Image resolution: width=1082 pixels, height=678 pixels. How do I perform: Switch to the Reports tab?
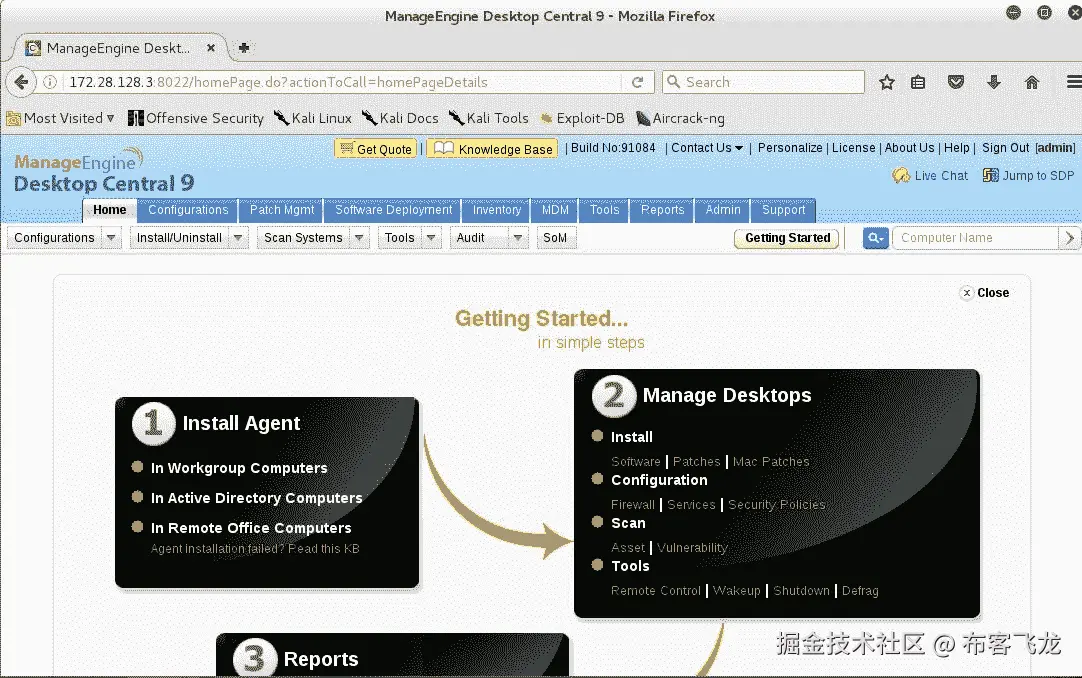pos(662,210)
